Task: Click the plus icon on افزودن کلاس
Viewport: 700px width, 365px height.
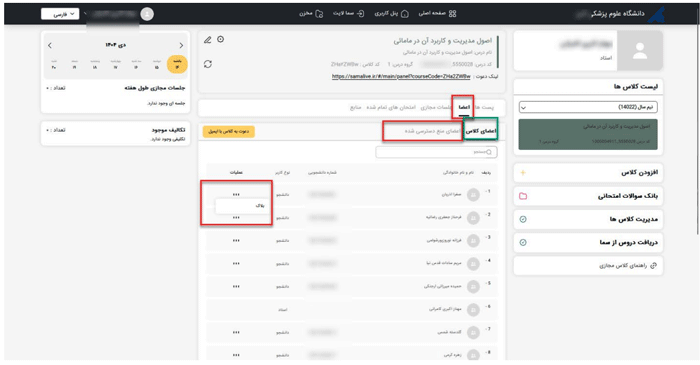Action: pyautogui.click(x=523, y=173)
